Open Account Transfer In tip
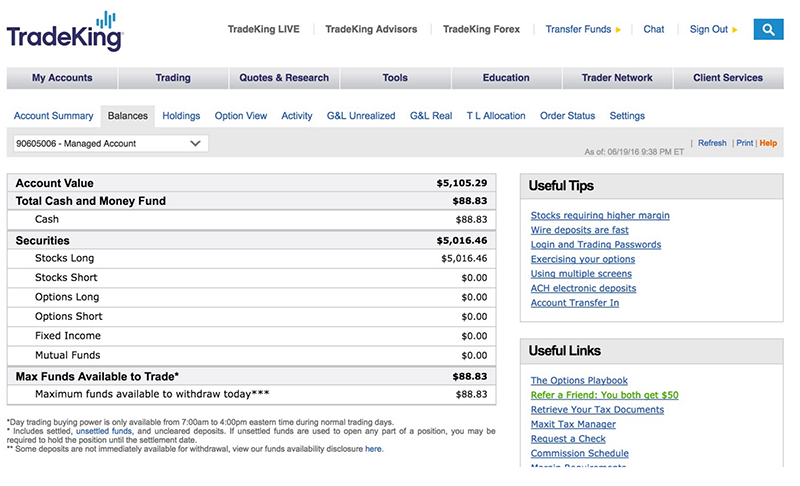This screenshot has height=486, width=800. click(574, 303)
